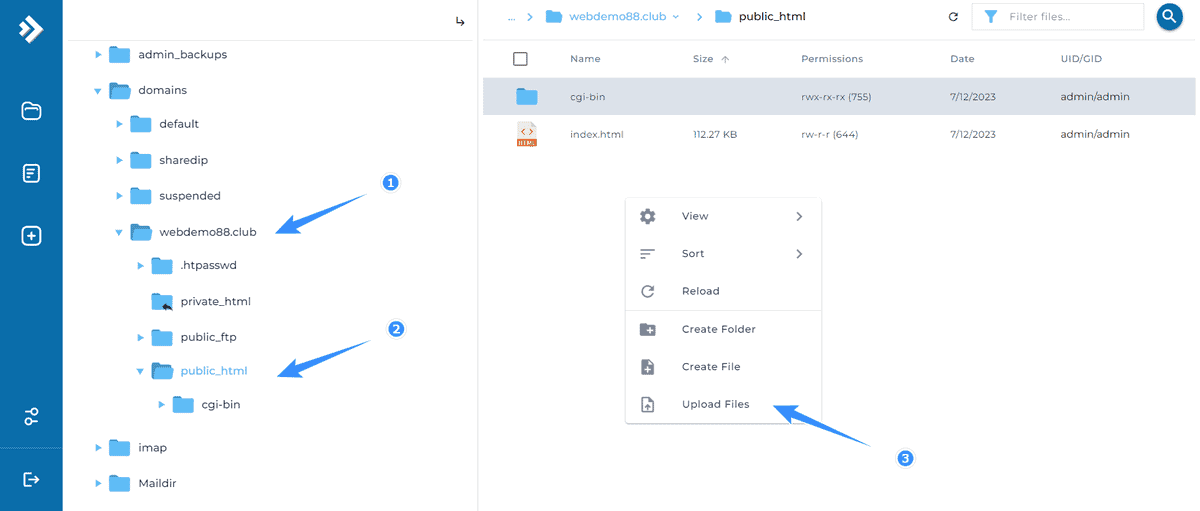Expand the public_ftp folder node
The height and width of the screenshot is (511, 1200).
click(x=140, y=337)
